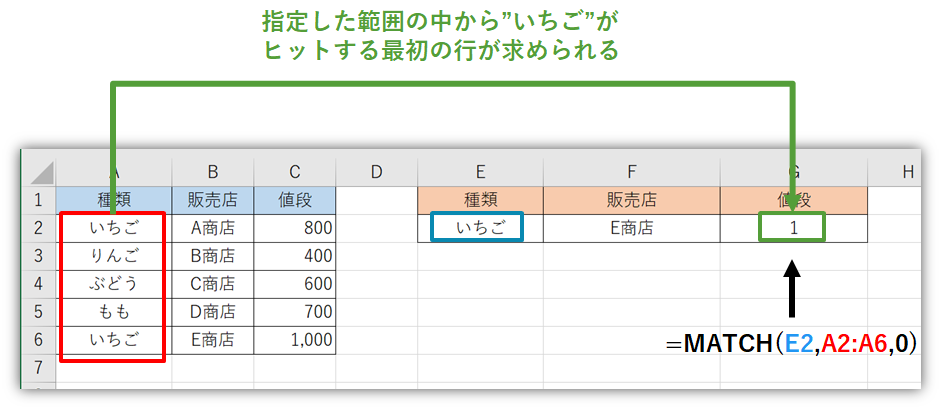Select column F header
Viewport: 941px width, 409px height.
[x=631, y=173]
